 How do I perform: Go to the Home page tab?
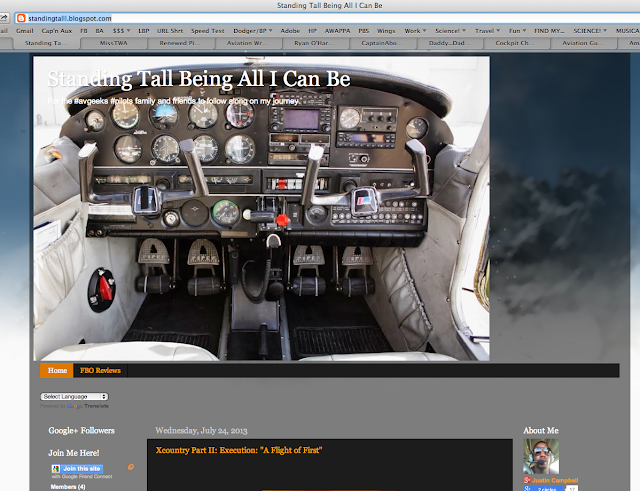(x=57, y=371)
